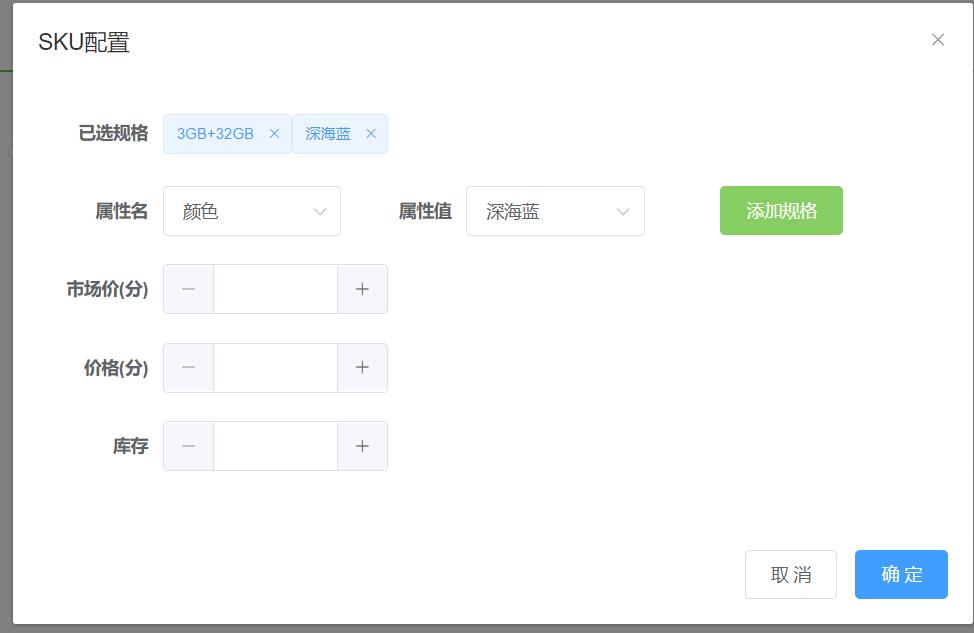The width and height of the screenshot is (974, 633).
Task: Open the 属性值 dropdown showing 深海蓝
Action: coord(555,211)
